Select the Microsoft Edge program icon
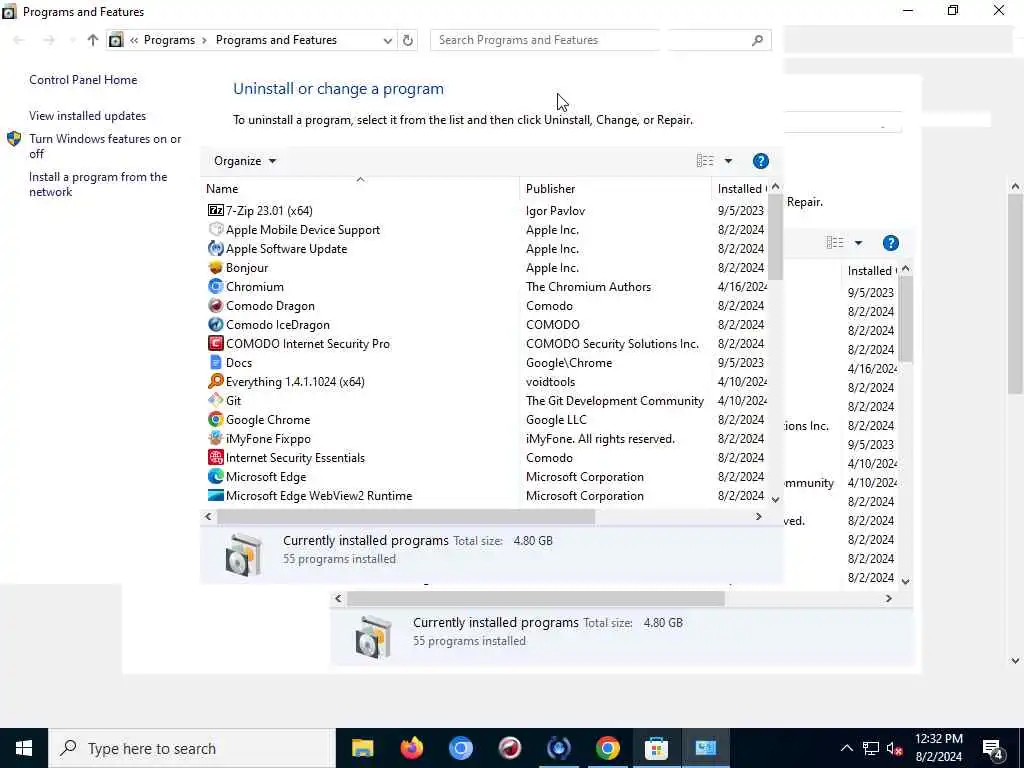1024x768 pixels. coord(216,476)
